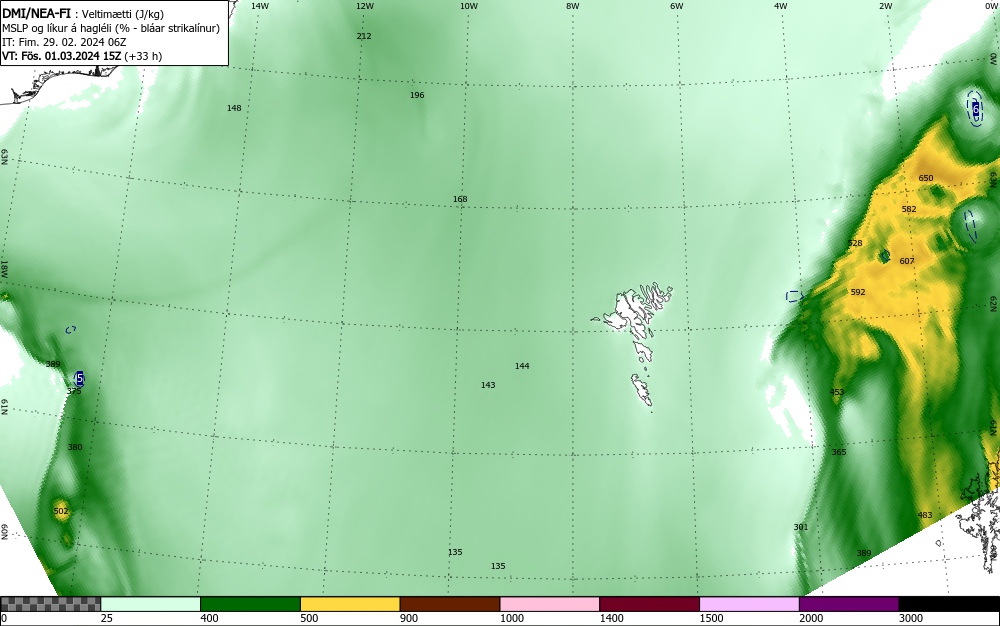Click the brown 900–1000 legend swatch
Image resolution: width=1000 pixels, height=626 pixels.
click(450, 604)
